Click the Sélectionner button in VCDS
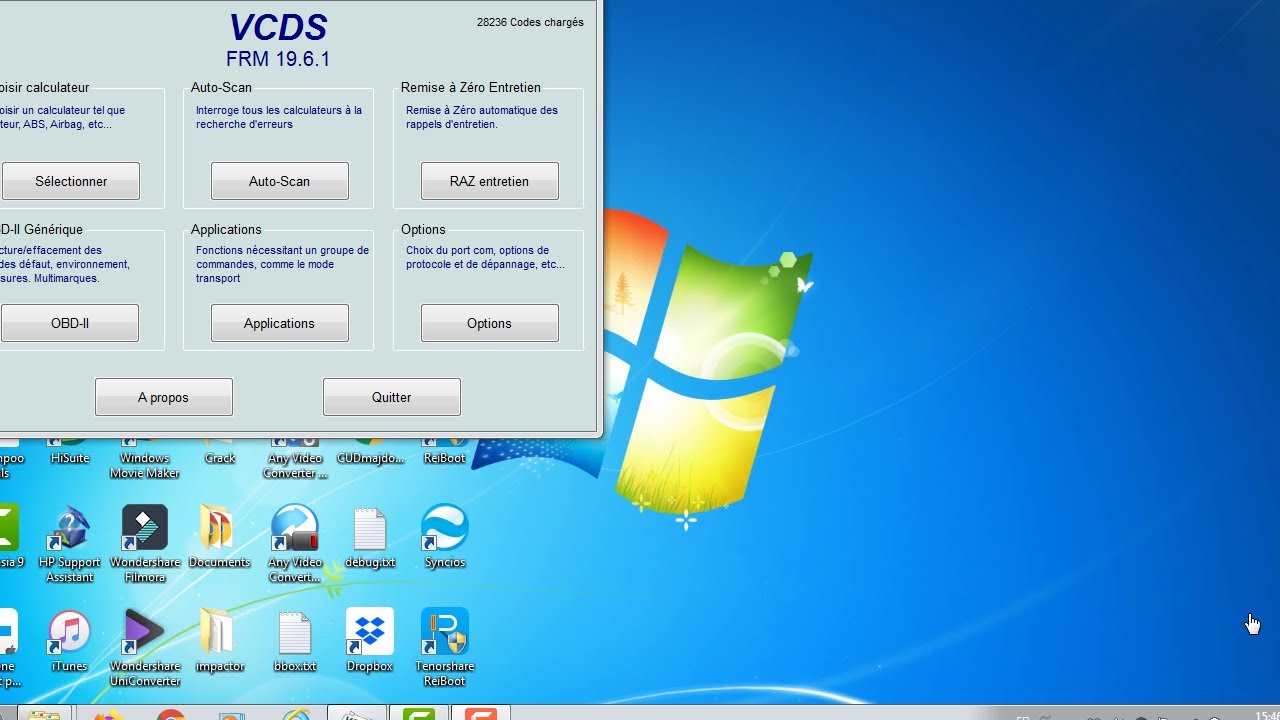Viewport: 1280px width, 720px height. click(71, 181)
